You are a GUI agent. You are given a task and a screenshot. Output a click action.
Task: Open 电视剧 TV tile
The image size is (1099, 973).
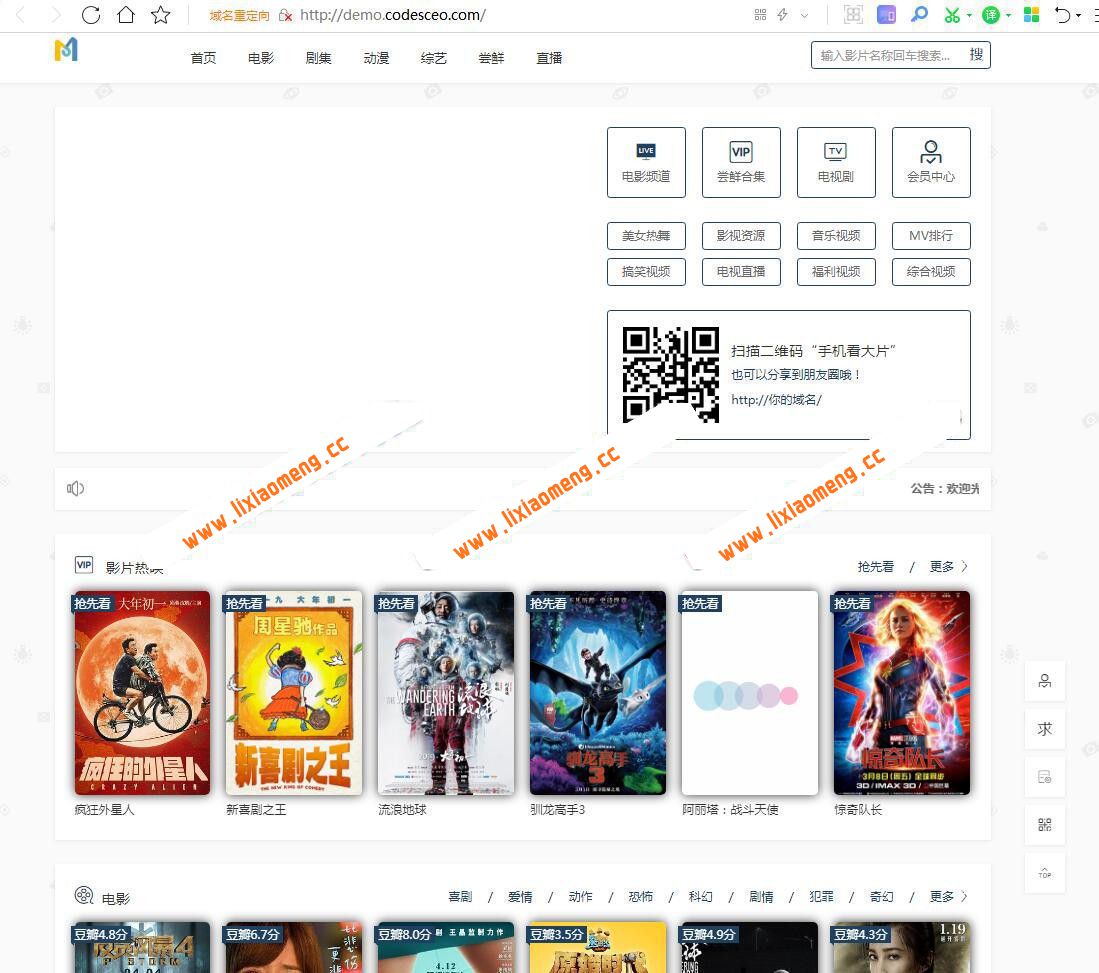[x=836, y=163]
